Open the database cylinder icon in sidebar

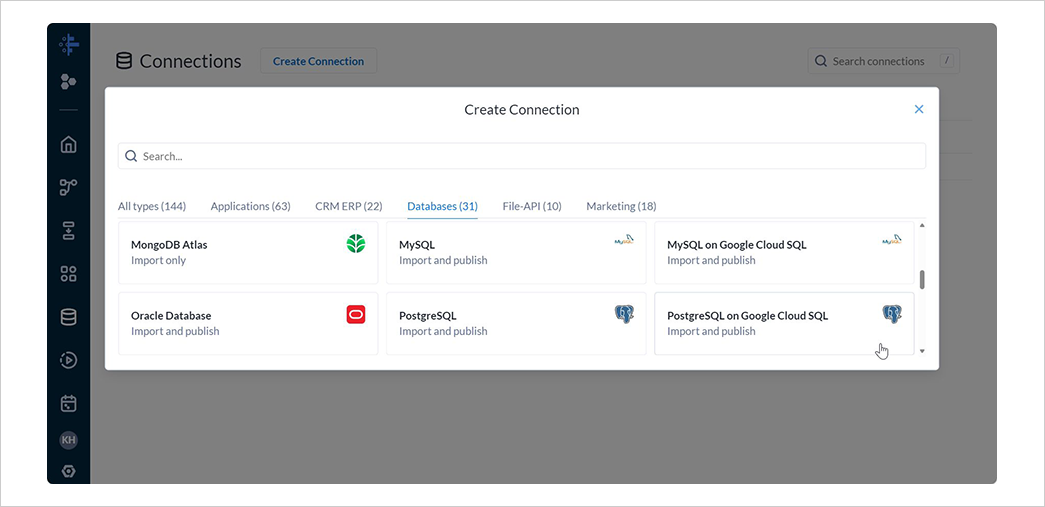[69, 317]
